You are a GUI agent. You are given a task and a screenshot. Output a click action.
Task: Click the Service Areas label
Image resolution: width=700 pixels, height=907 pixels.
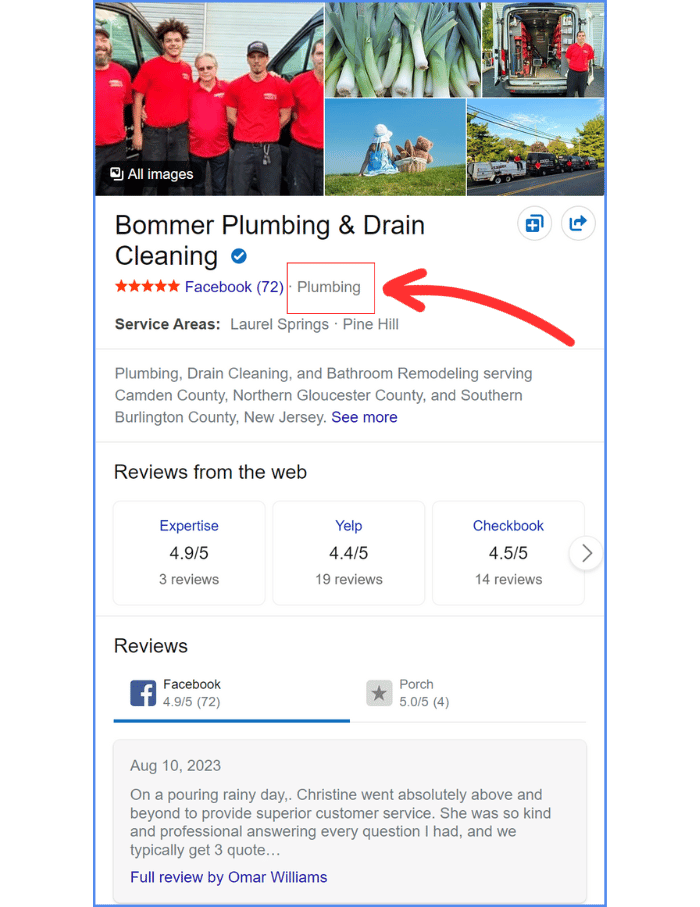point(167,324)
